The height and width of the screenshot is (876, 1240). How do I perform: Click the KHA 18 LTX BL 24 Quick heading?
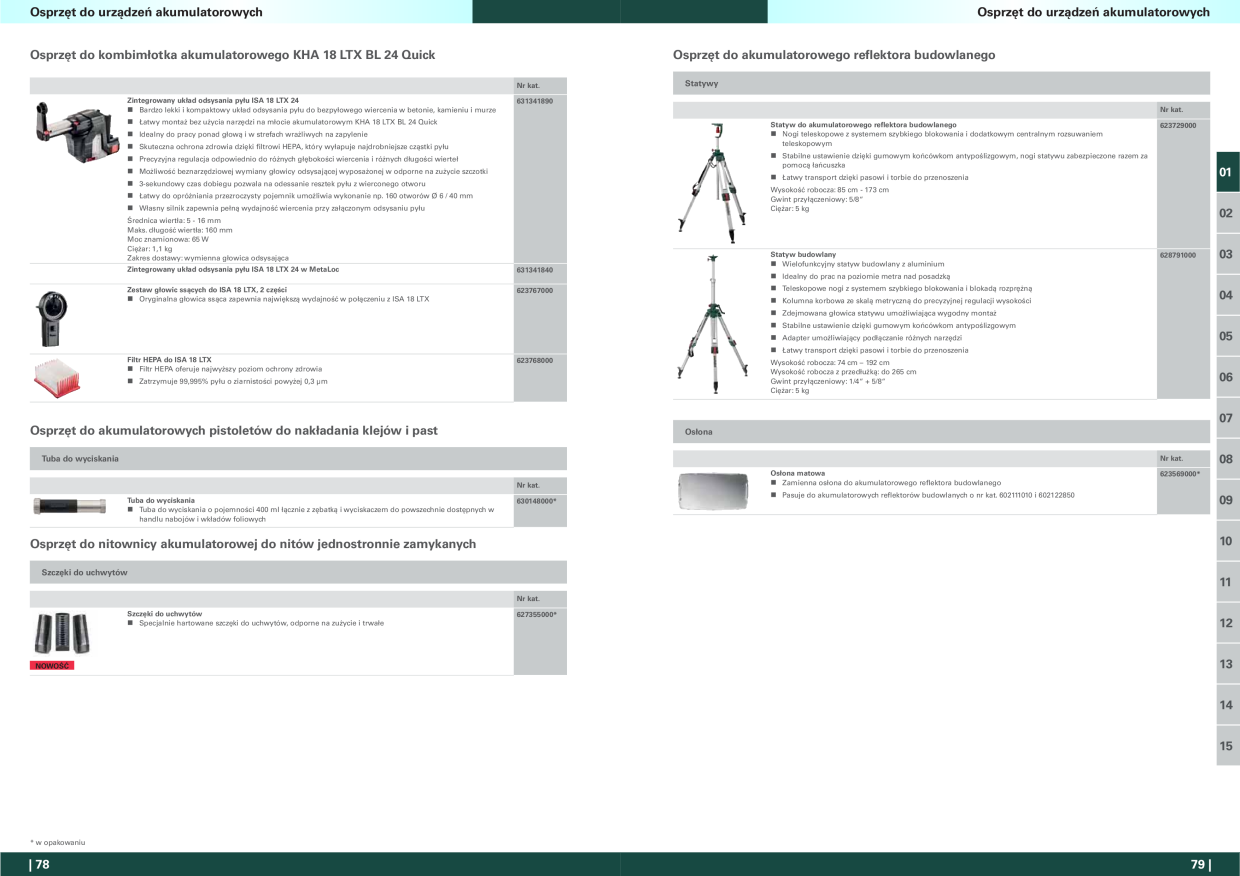tap(233, 54)
